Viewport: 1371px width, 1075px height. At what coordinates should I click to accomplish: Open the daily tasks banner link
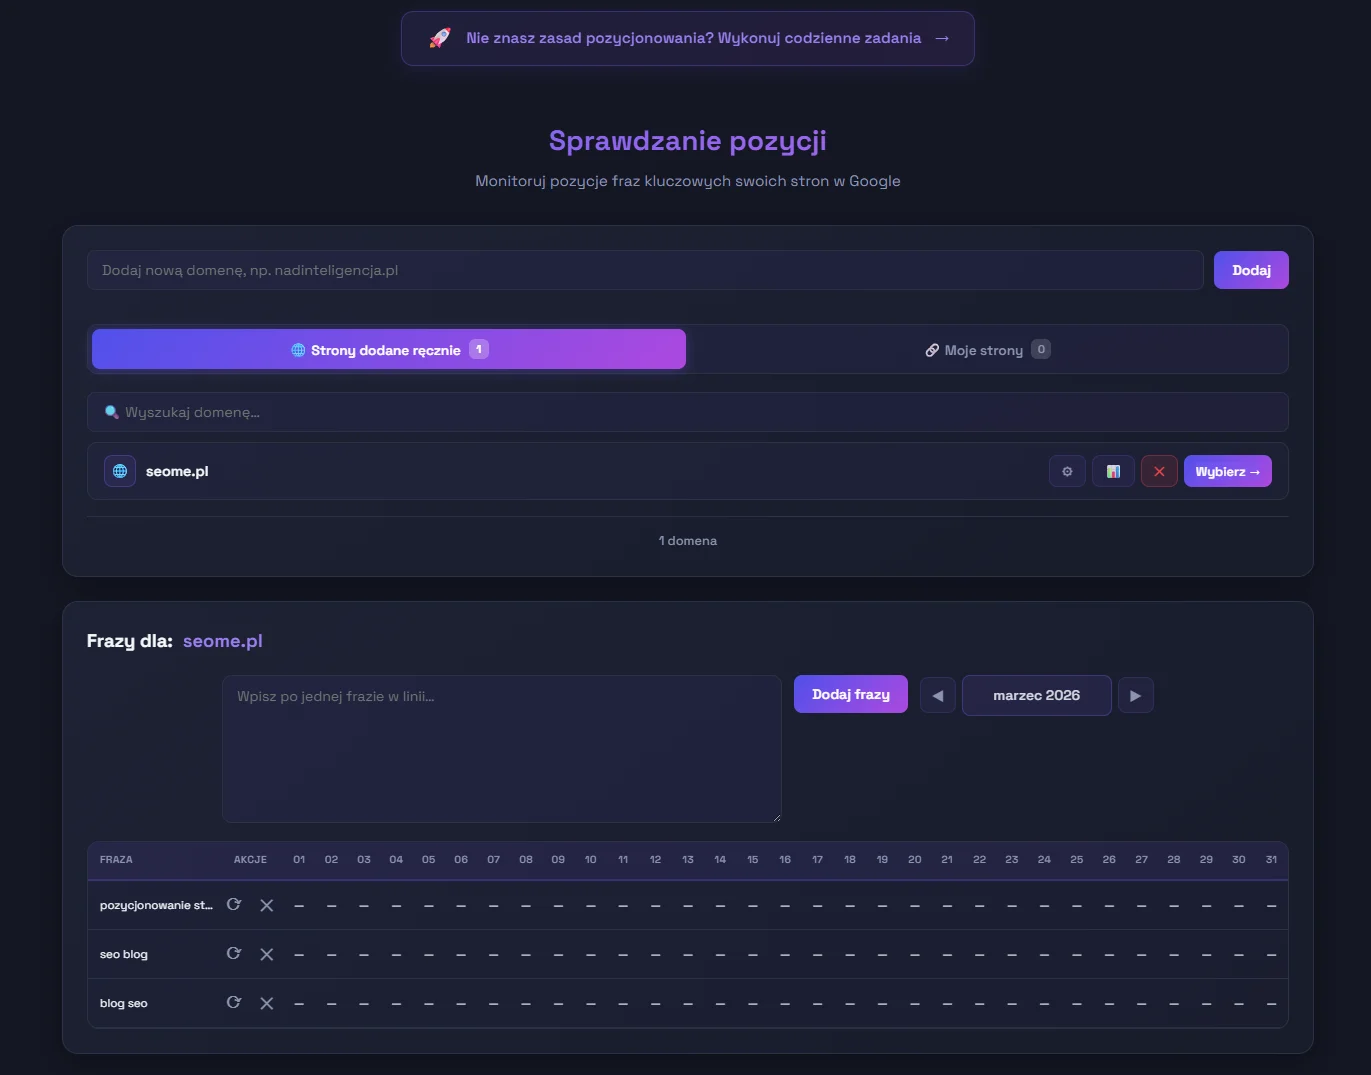pos(688,38)
